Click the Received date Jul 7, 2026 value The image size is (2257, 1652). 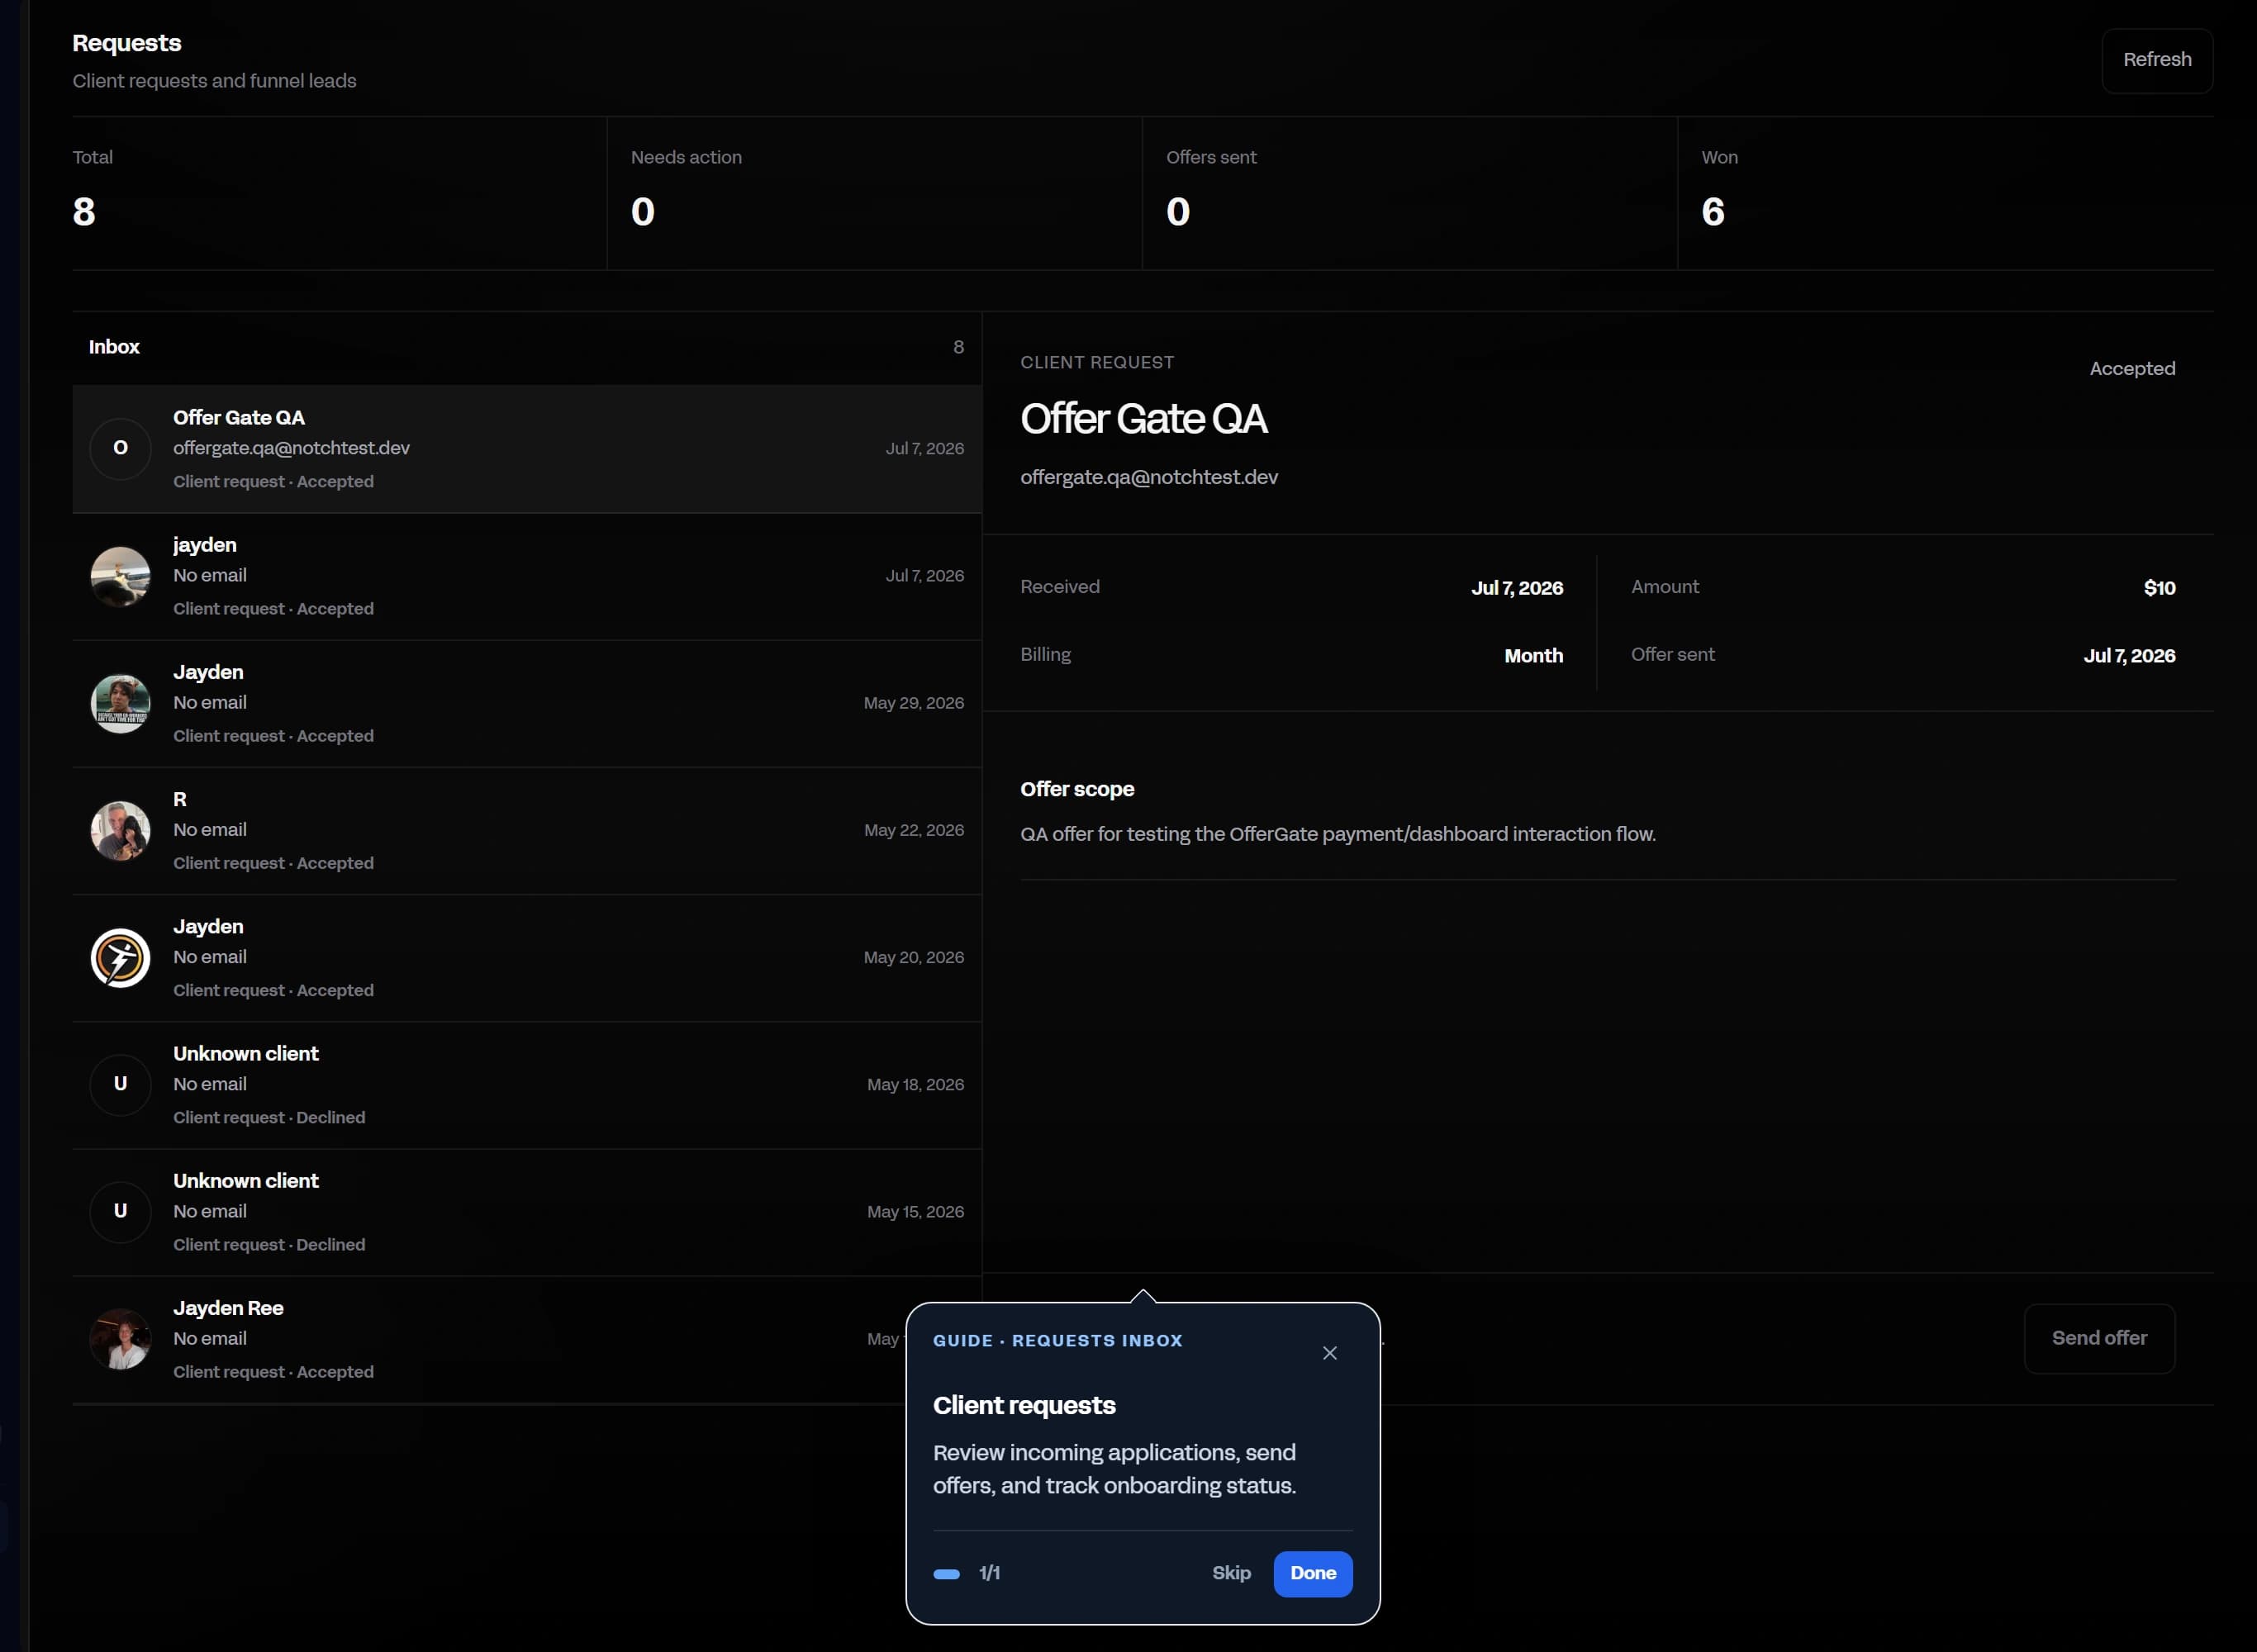[x=1517, y=588]
